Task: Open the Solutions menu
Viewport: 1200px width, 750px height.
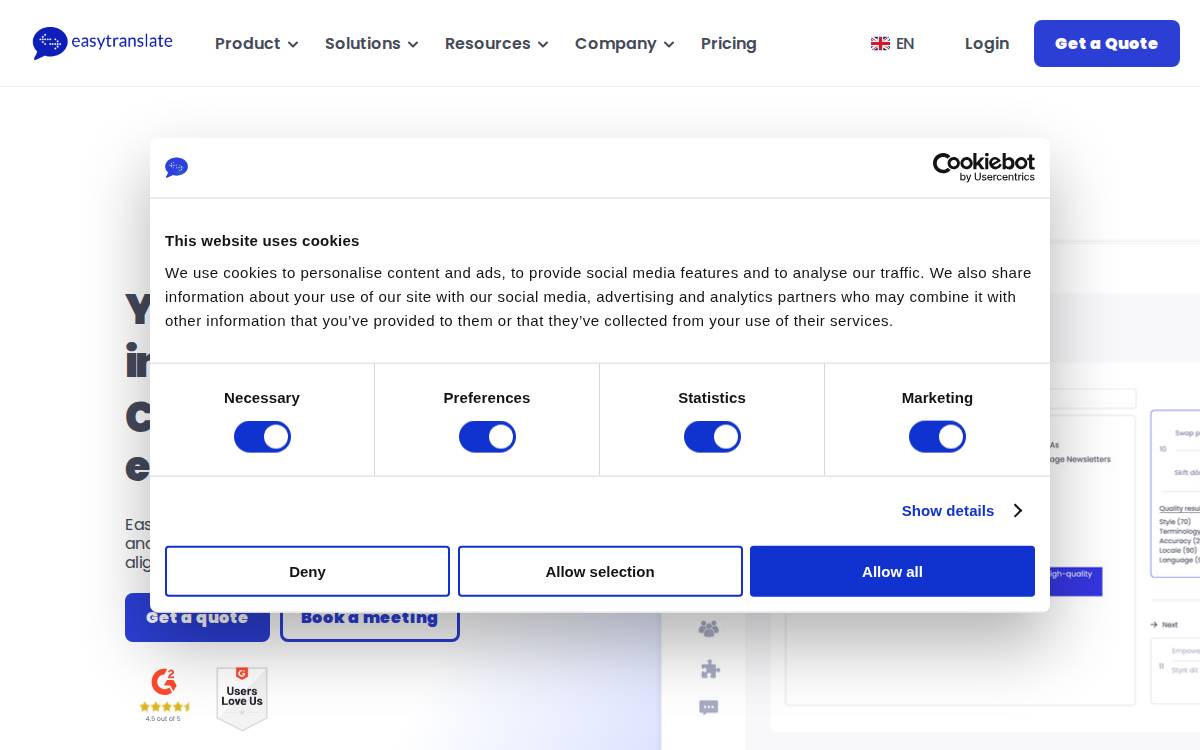Action: pos(372,44)
